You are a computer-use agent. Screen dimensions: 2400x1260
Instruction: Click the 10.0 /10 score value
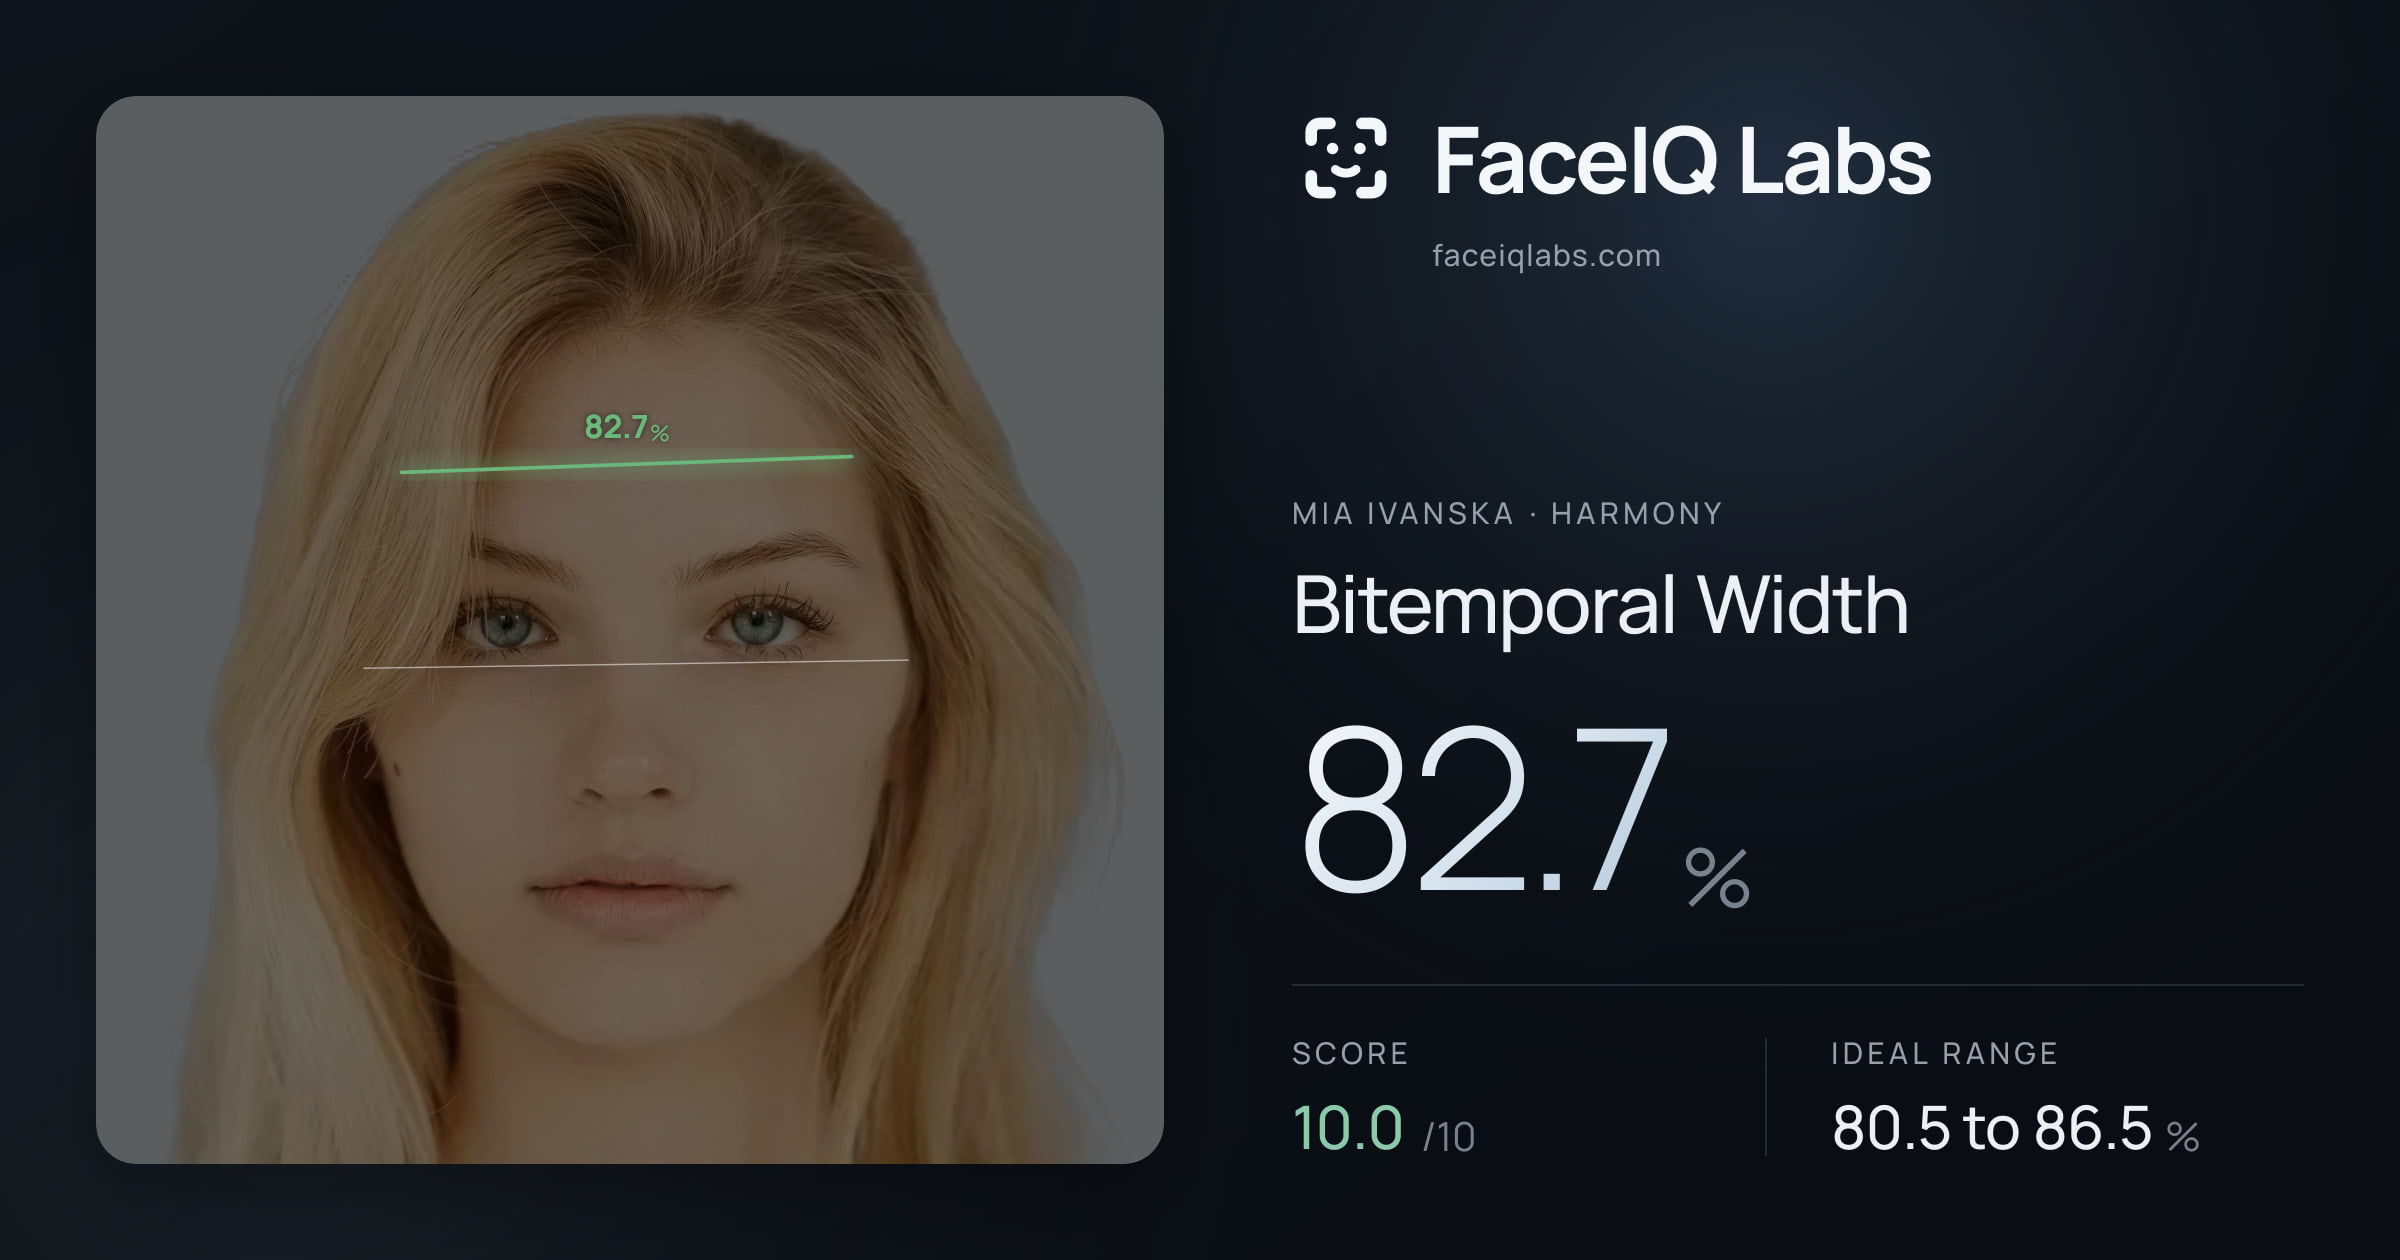tap(1383, 1129)
